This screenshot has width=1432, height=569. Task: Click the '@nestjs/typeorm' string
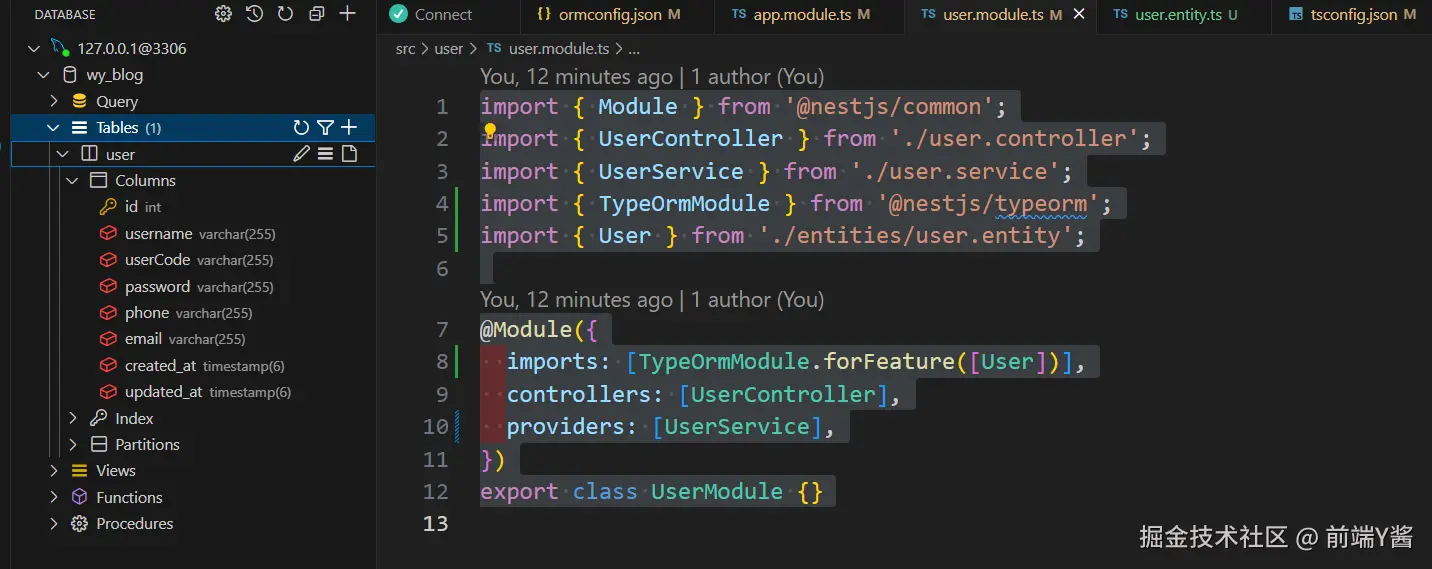(x=988, y=204)
